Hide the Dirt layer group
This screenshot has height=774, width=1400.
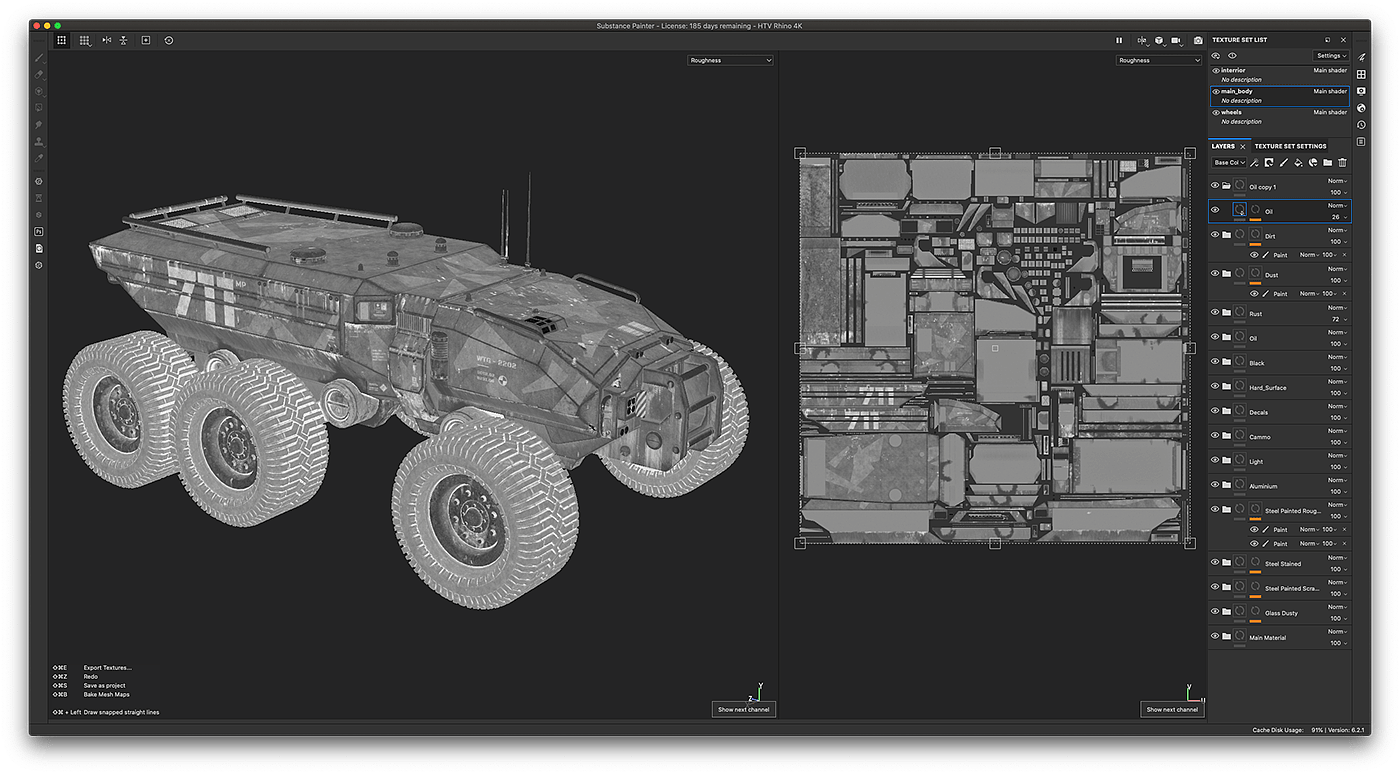click(1215, 236)
